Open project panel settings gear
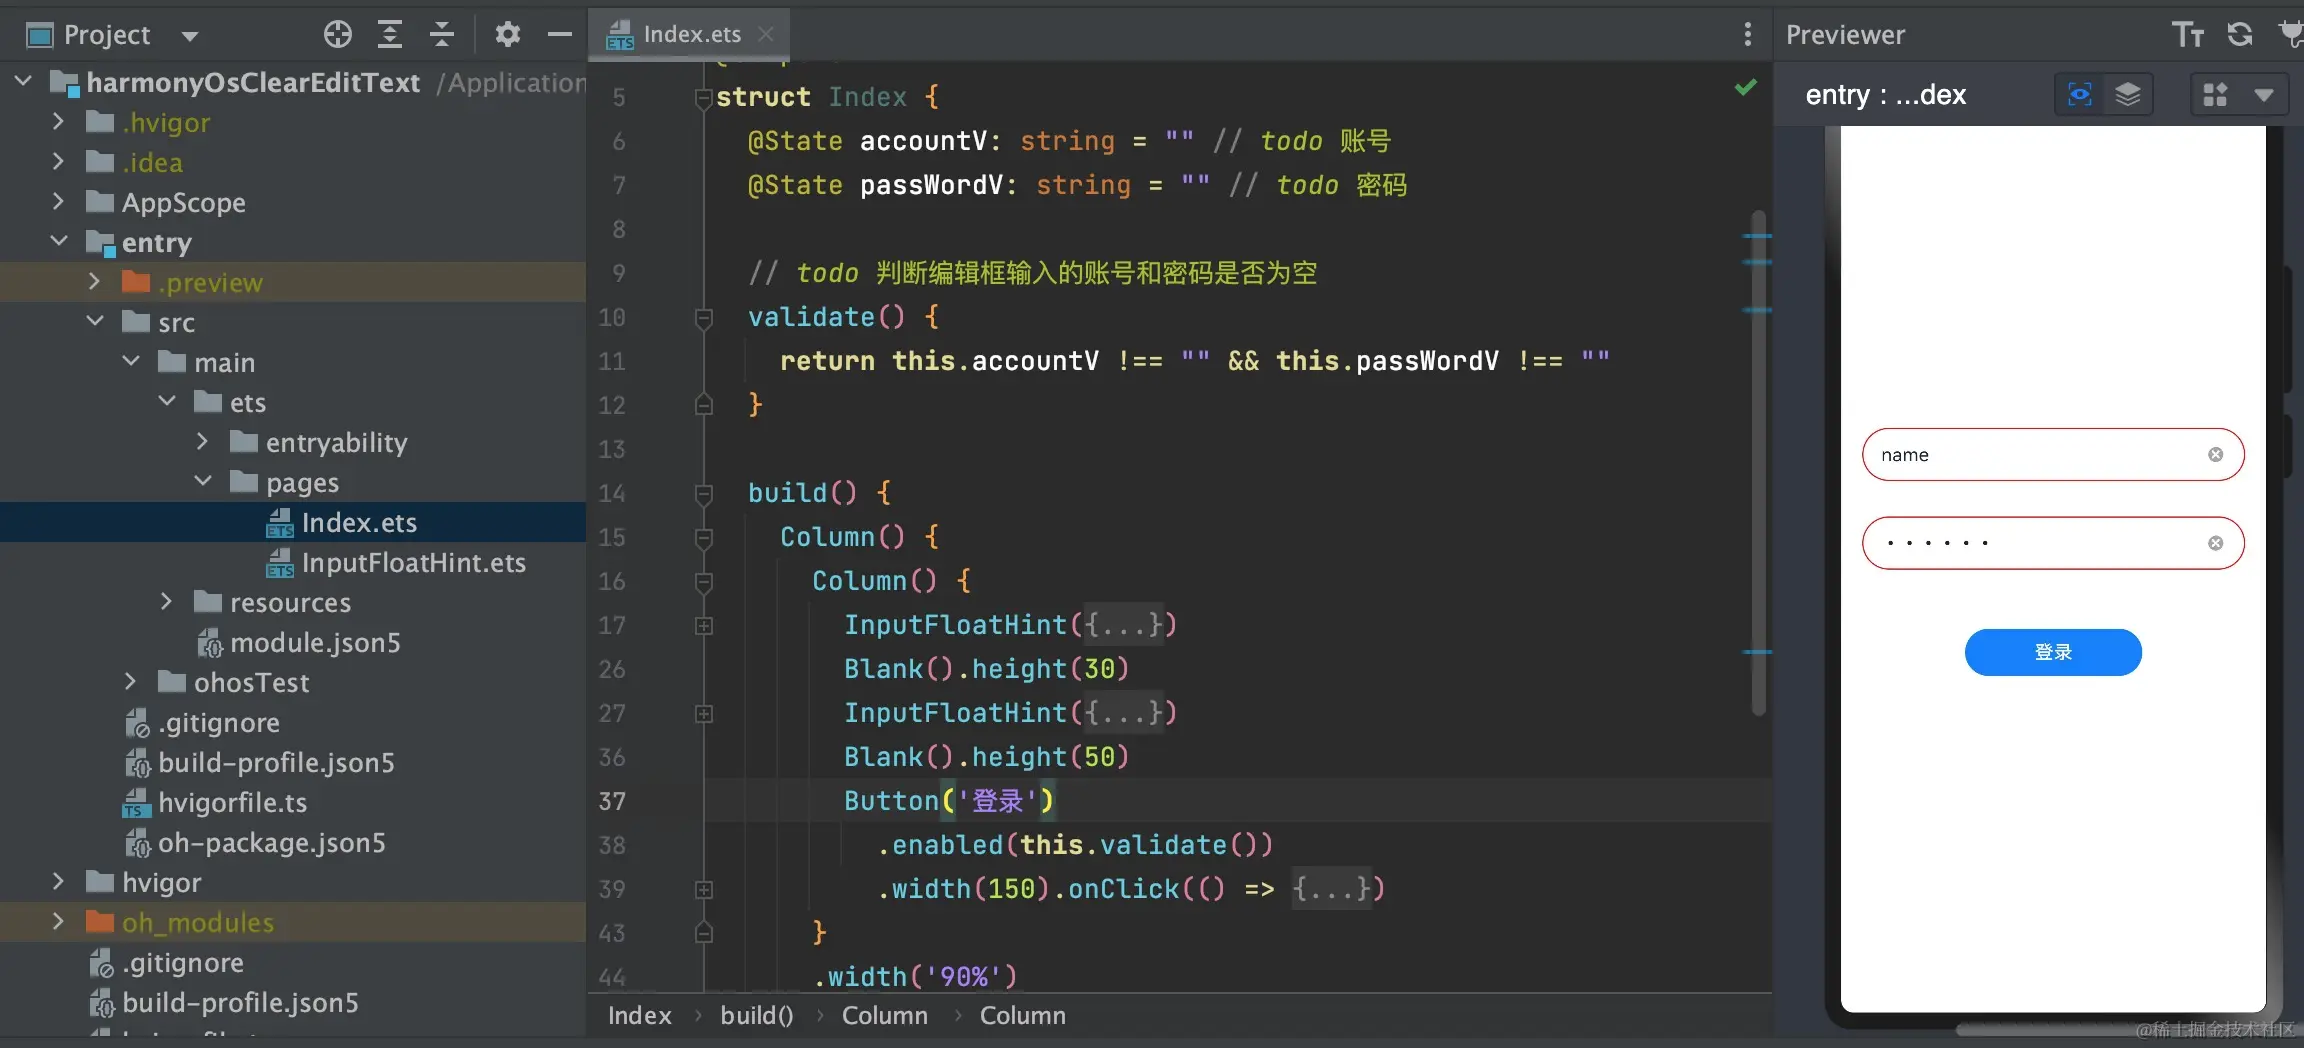This screenshot has height=1048, width=2304. pyautogui.click(x=508, y=35)
